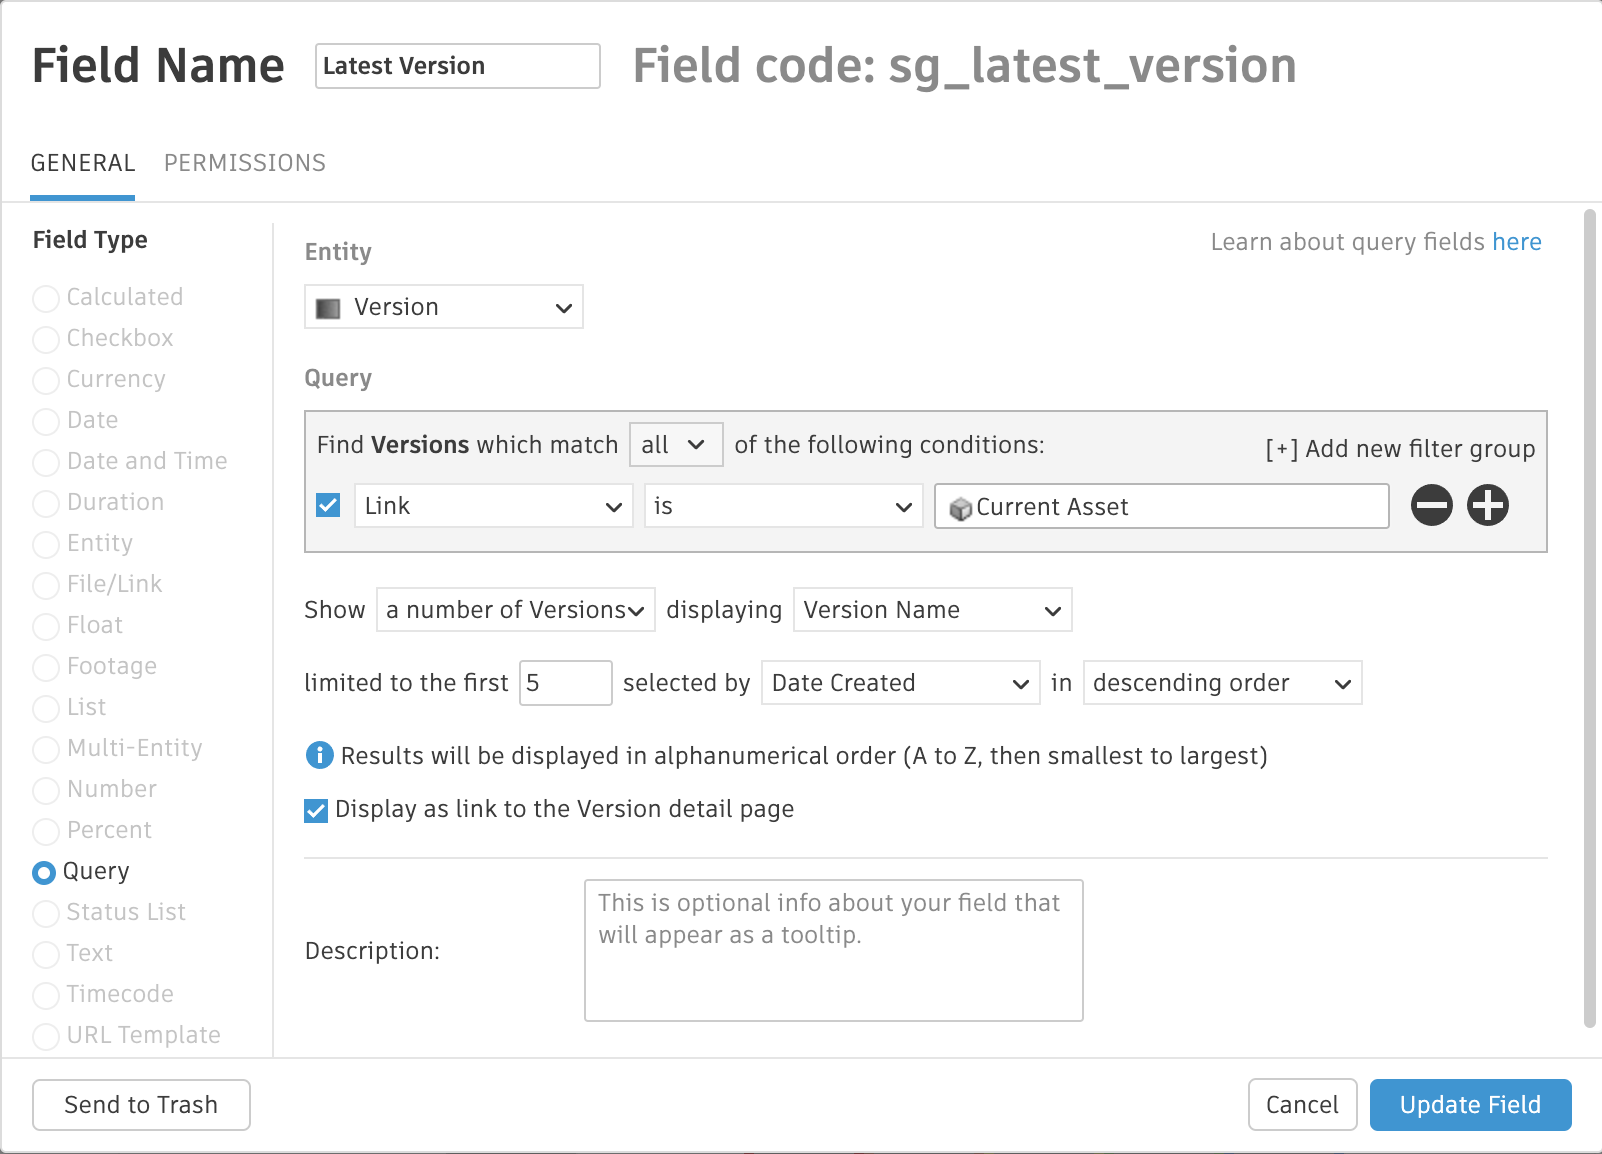Uncheck the Link filter condition checkbox
This screenshot has height=1154, width=1602.
(328, 506)
